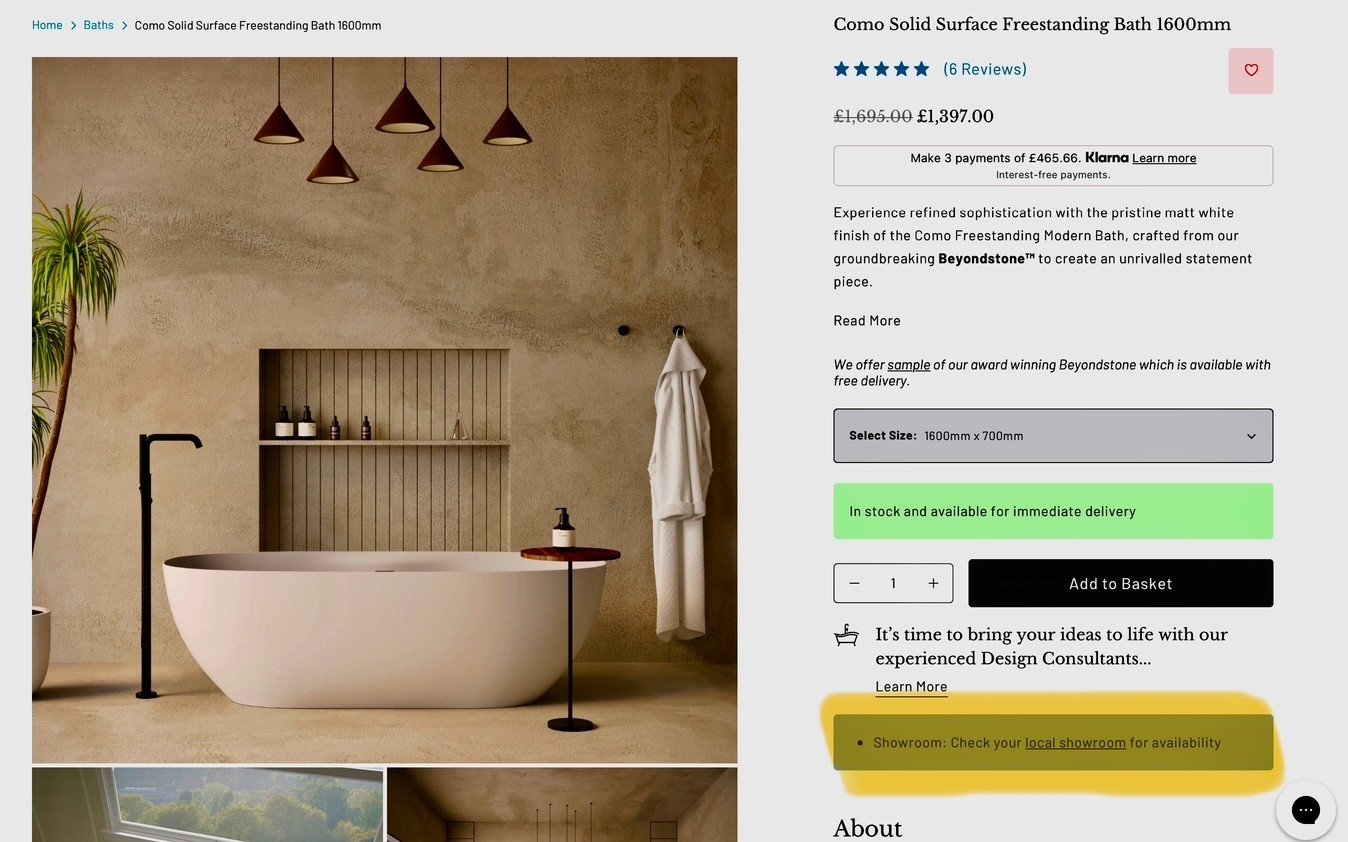Screen dimensions: 1348x842
Task: Click Learn More about Design Consultants
Action: click(911, 687)
